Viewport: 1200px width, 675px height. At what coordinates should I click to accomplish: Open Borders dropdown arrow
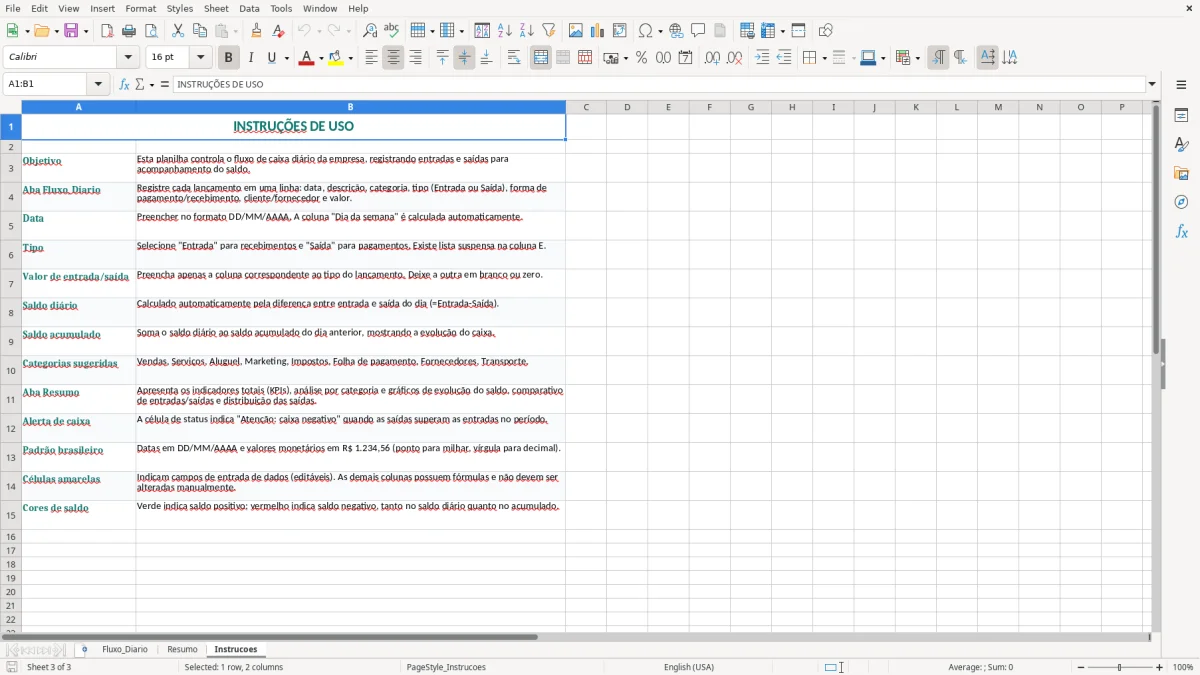pos(824,58)
